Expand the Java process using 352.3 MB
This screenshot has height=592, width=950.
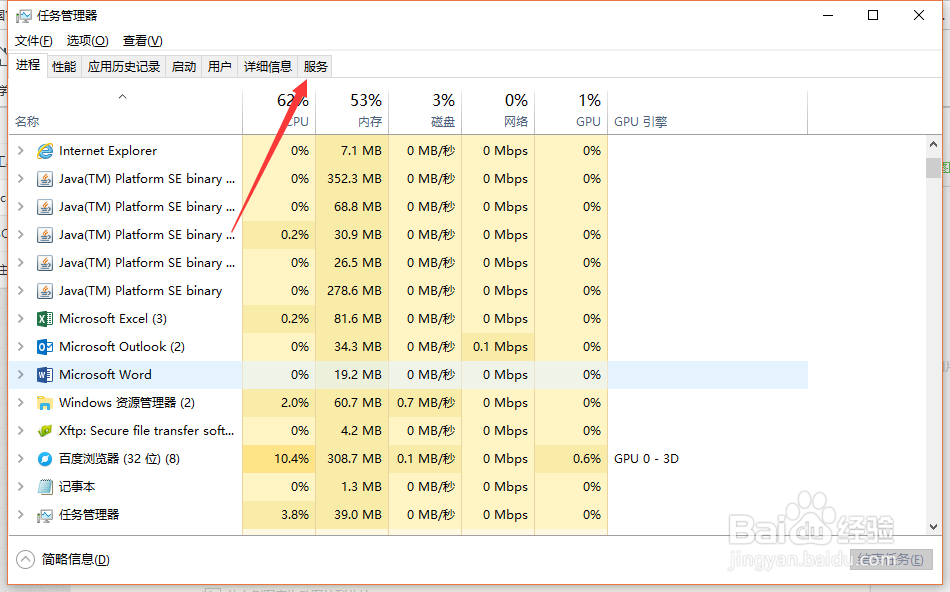[x=21, y=179]
